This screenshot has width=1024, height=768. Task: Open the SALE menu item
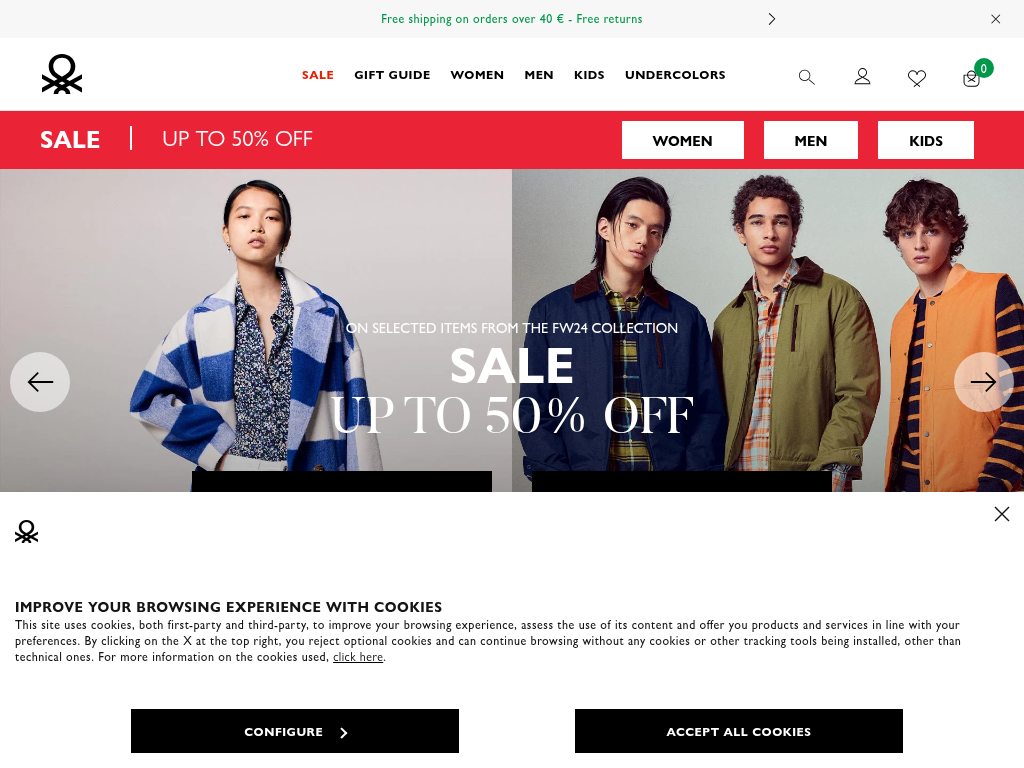317,75
